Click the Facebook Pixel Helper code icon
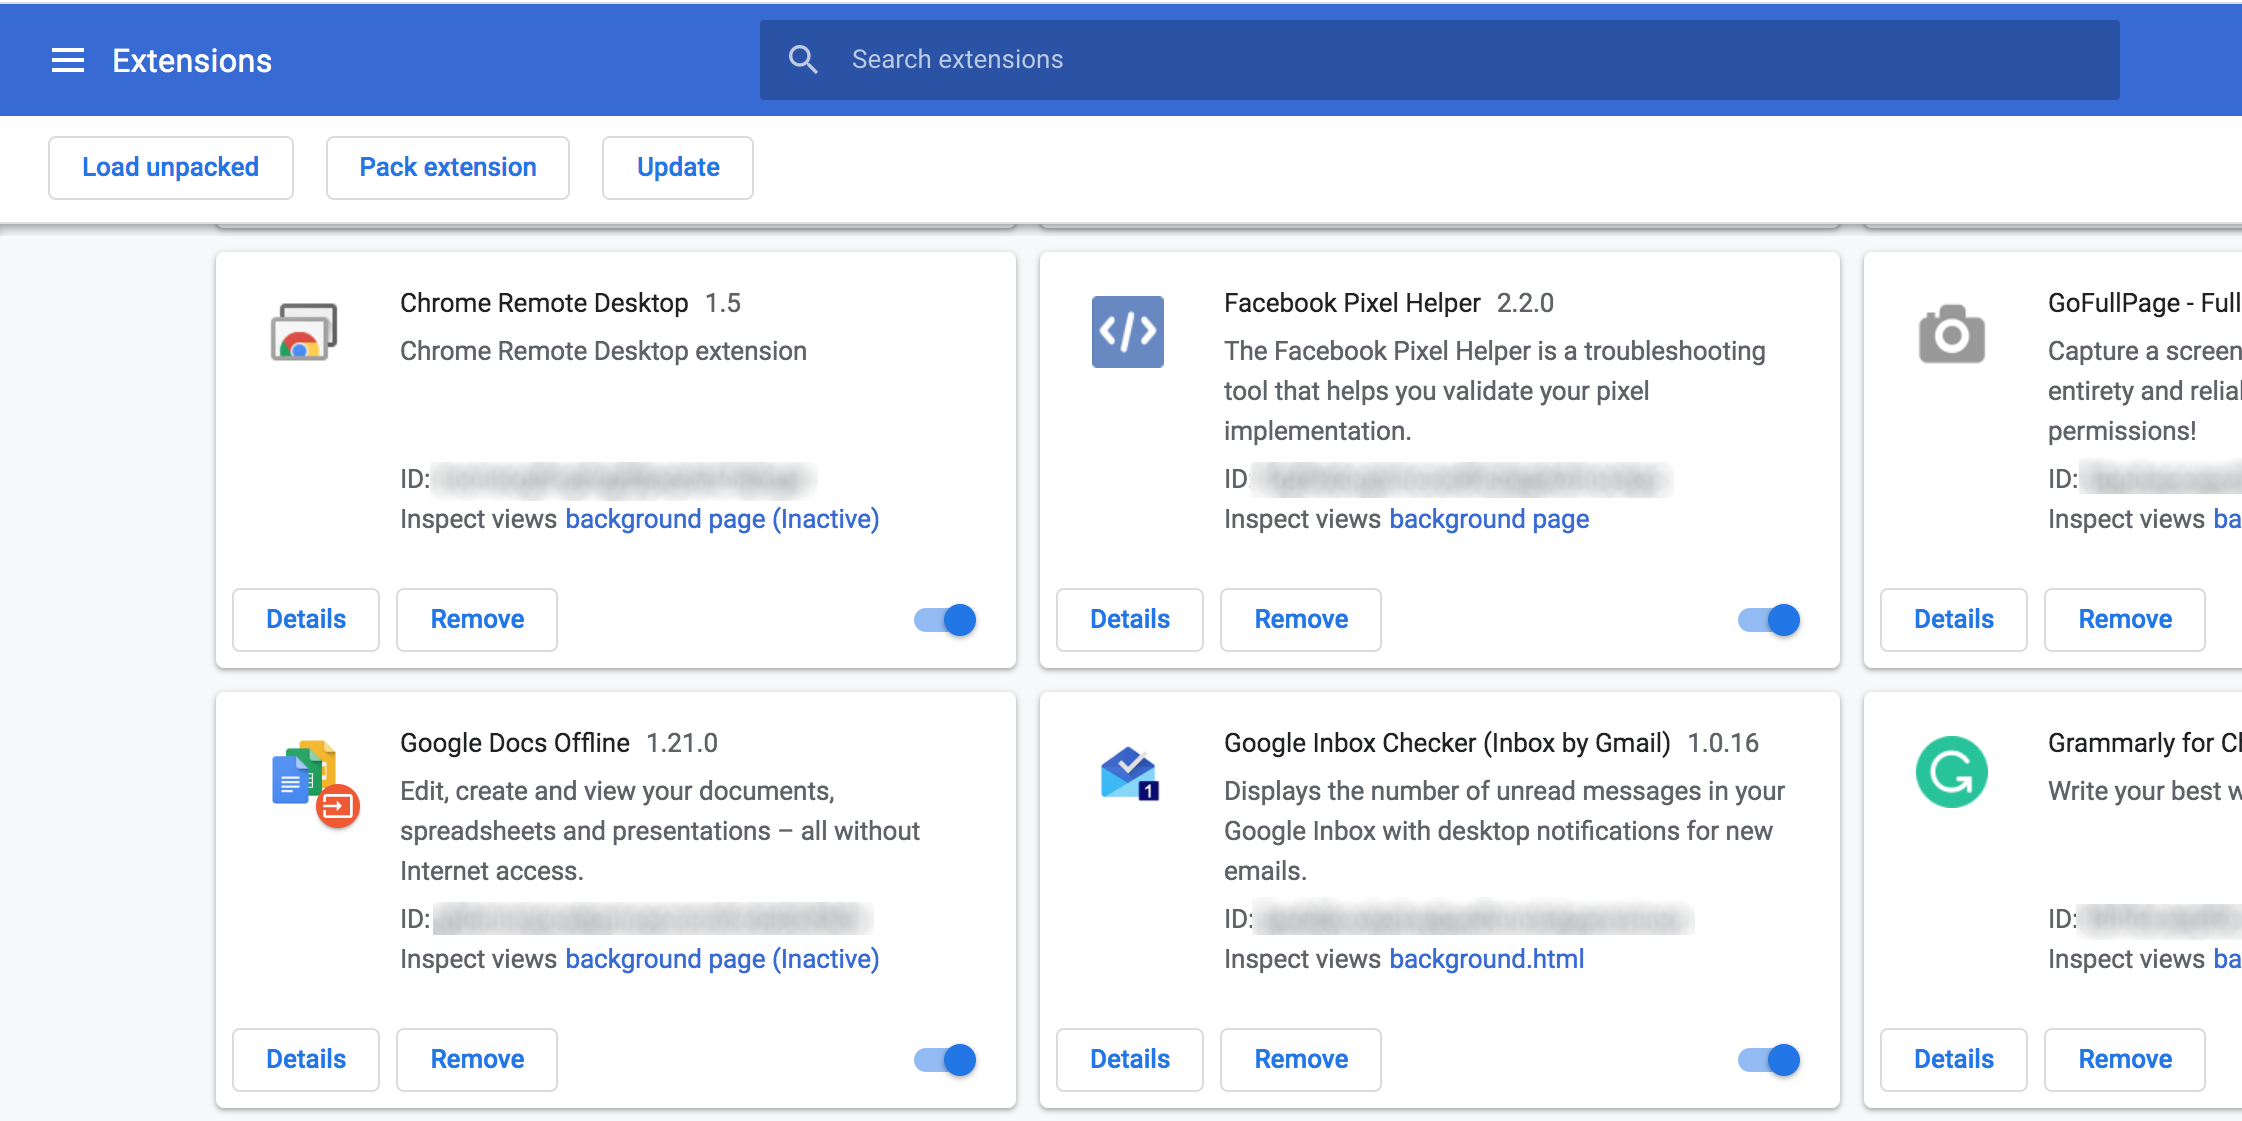The height and width of the screenshot is (1121, 2242). [x=1126, y=332]
